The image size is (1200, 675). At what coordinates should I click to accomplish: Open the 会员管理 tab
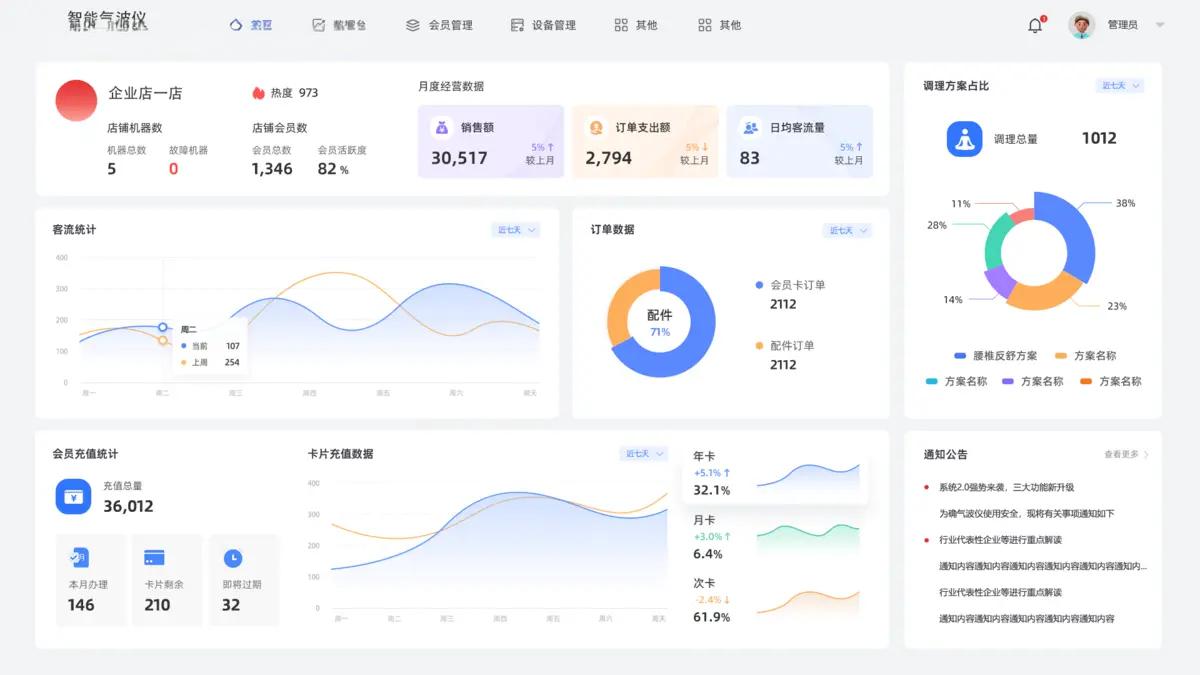tap(439, 25)
